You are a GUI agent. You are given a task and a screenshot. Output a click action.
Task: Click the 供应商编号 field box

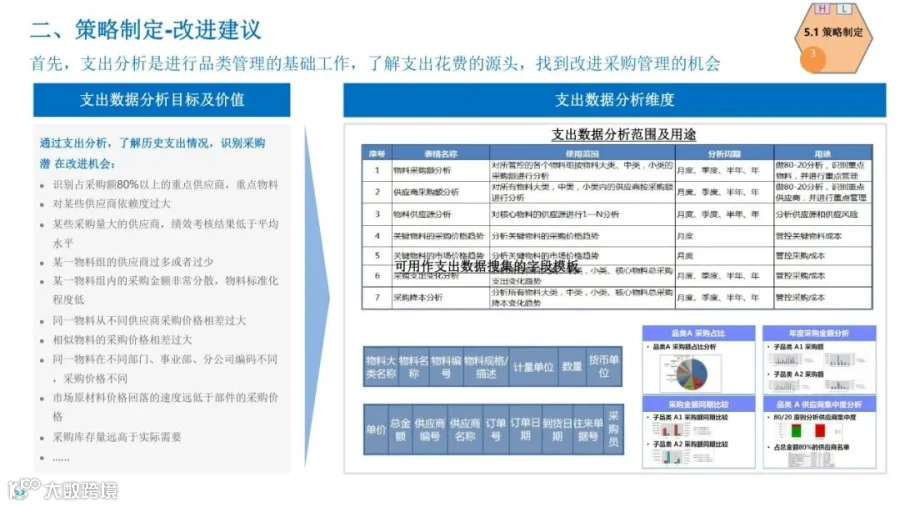click(x=430, y=429)
